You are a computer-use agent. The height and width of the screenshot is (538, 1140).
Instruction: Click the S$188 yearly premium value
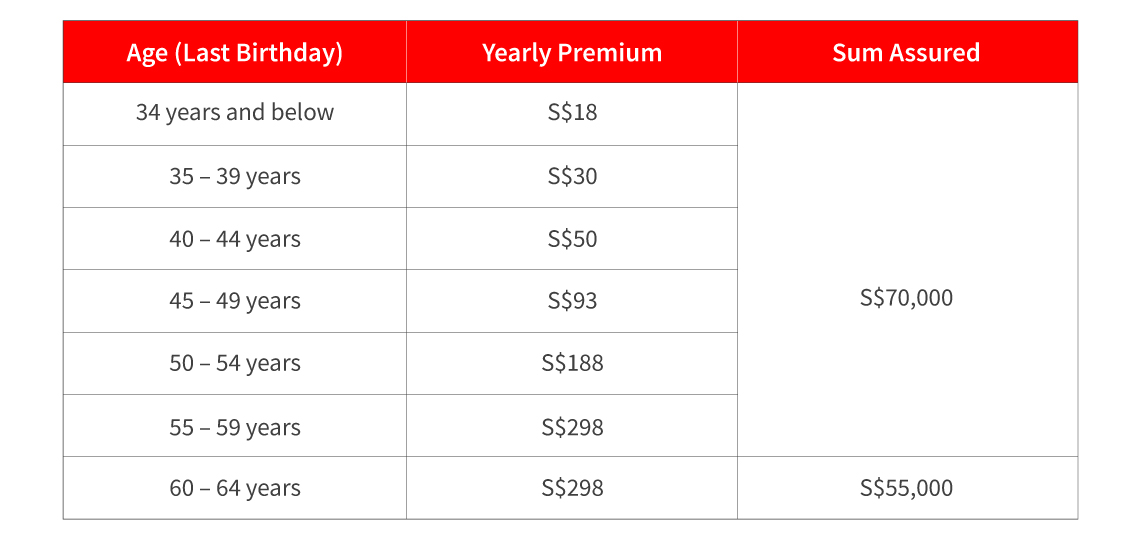click(x=572, y=364)
